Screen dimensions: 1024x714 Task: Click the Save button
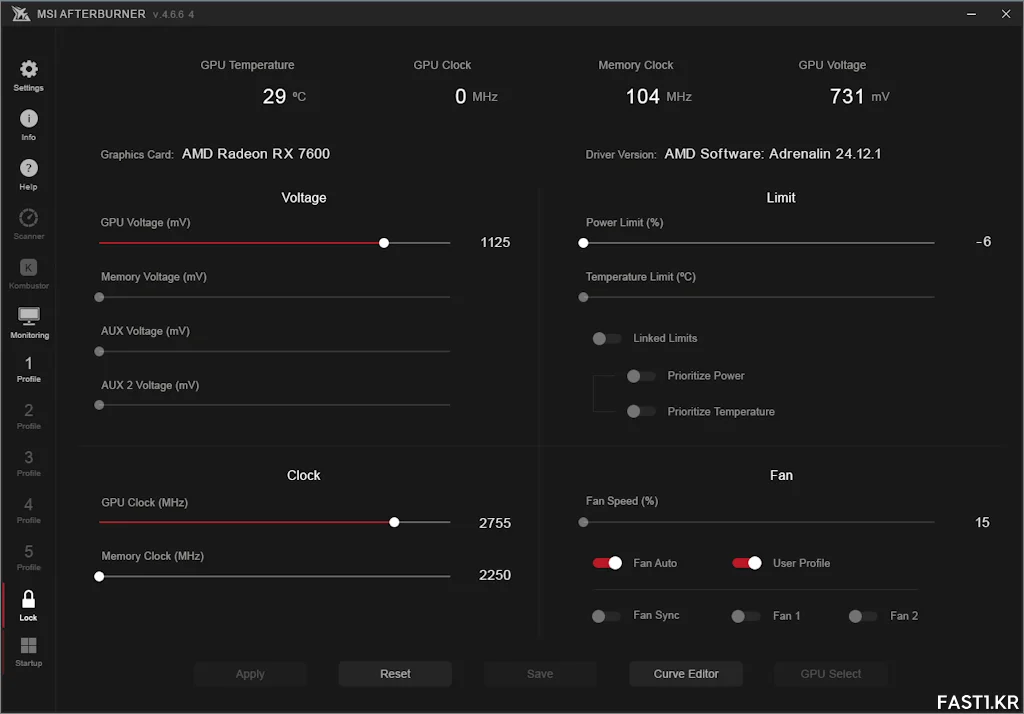tap(540, 673)
